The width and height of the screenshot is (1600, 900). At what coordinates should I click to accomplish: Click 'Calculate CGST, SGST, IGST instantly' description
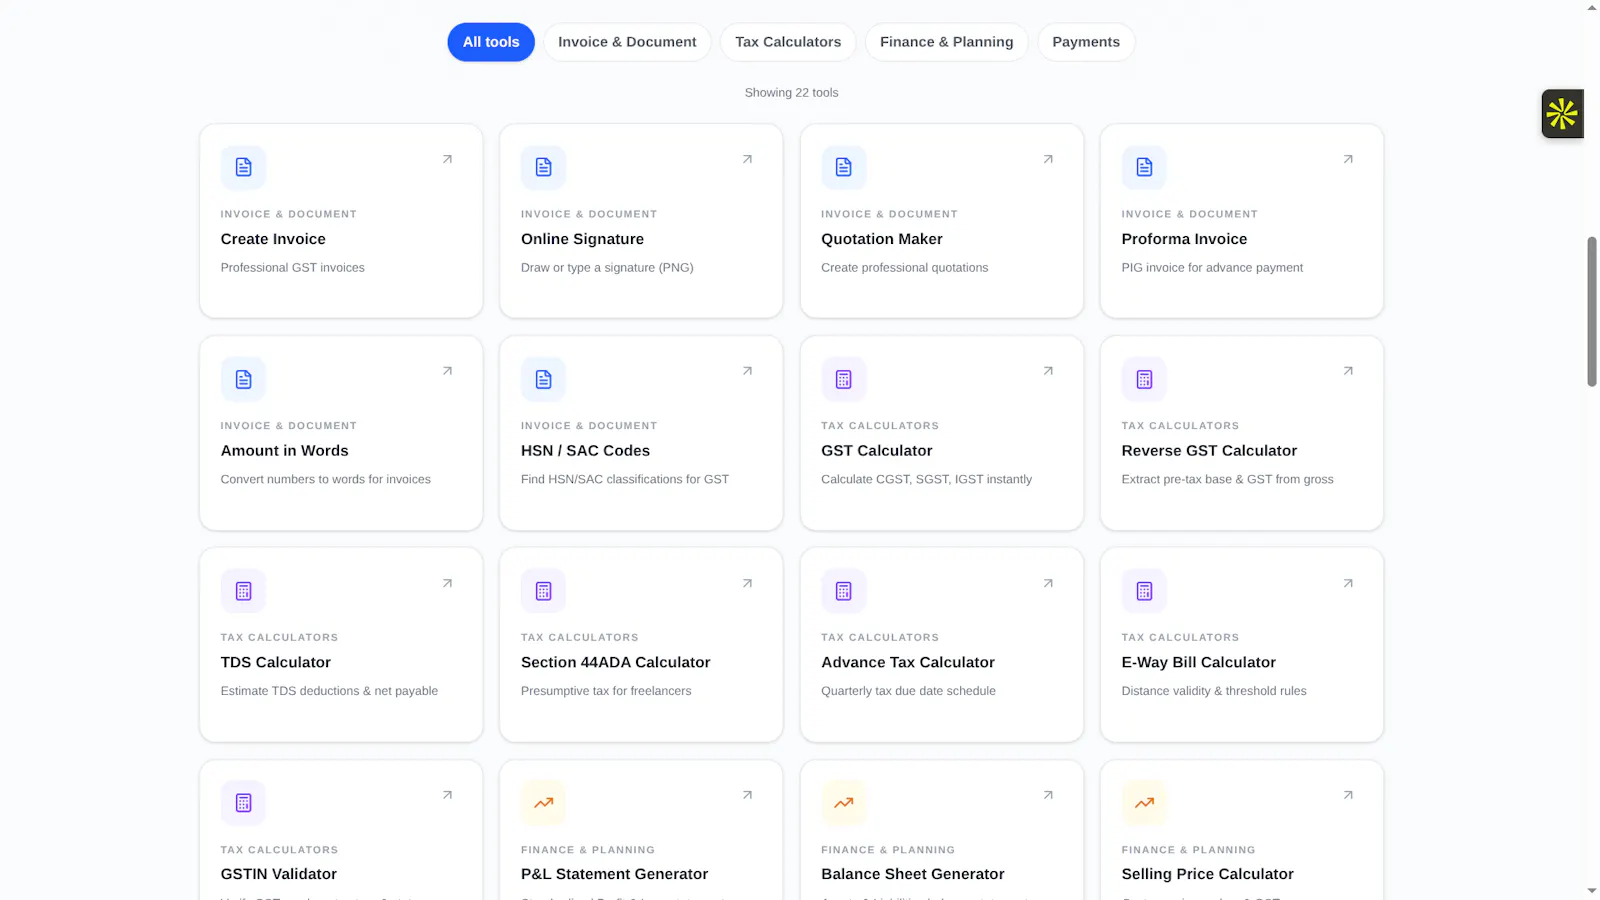point(926,480)
